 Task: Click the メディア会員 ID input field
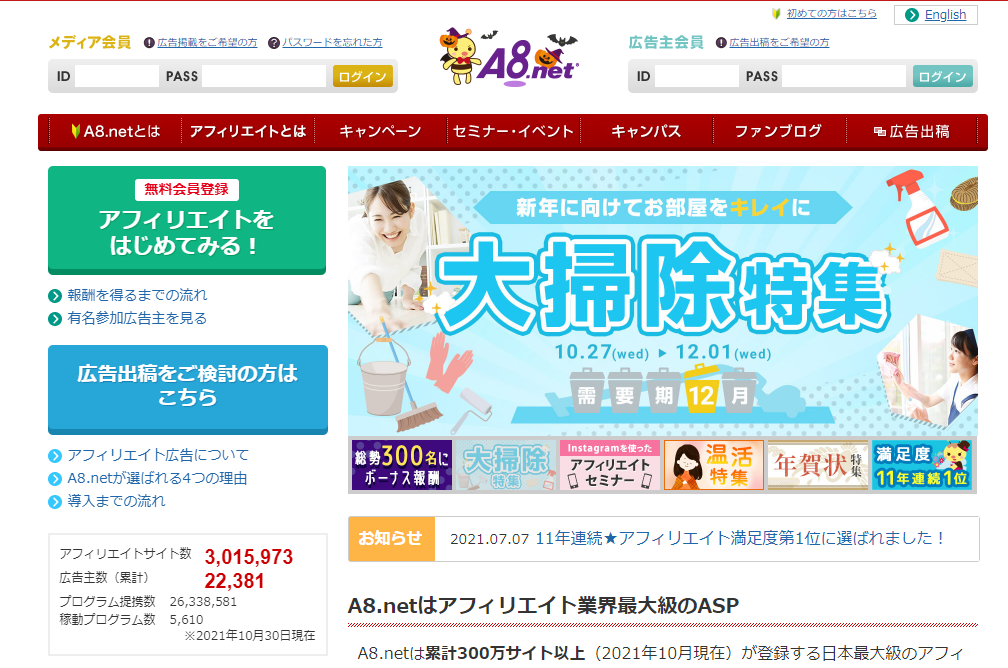(x=116, y=76)
